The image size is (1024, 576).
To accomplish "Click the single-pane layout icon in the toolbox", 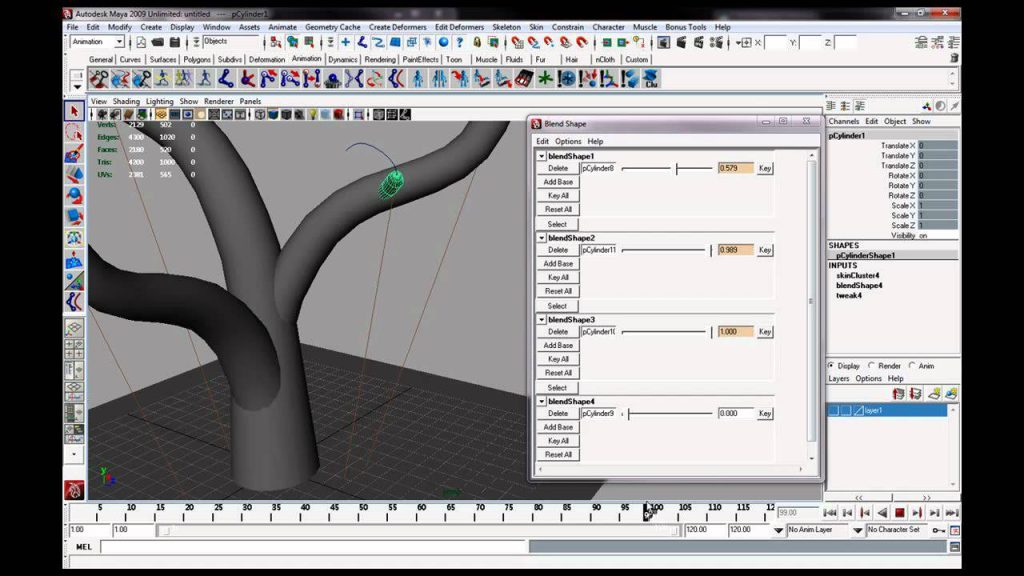I will (74, 328).
